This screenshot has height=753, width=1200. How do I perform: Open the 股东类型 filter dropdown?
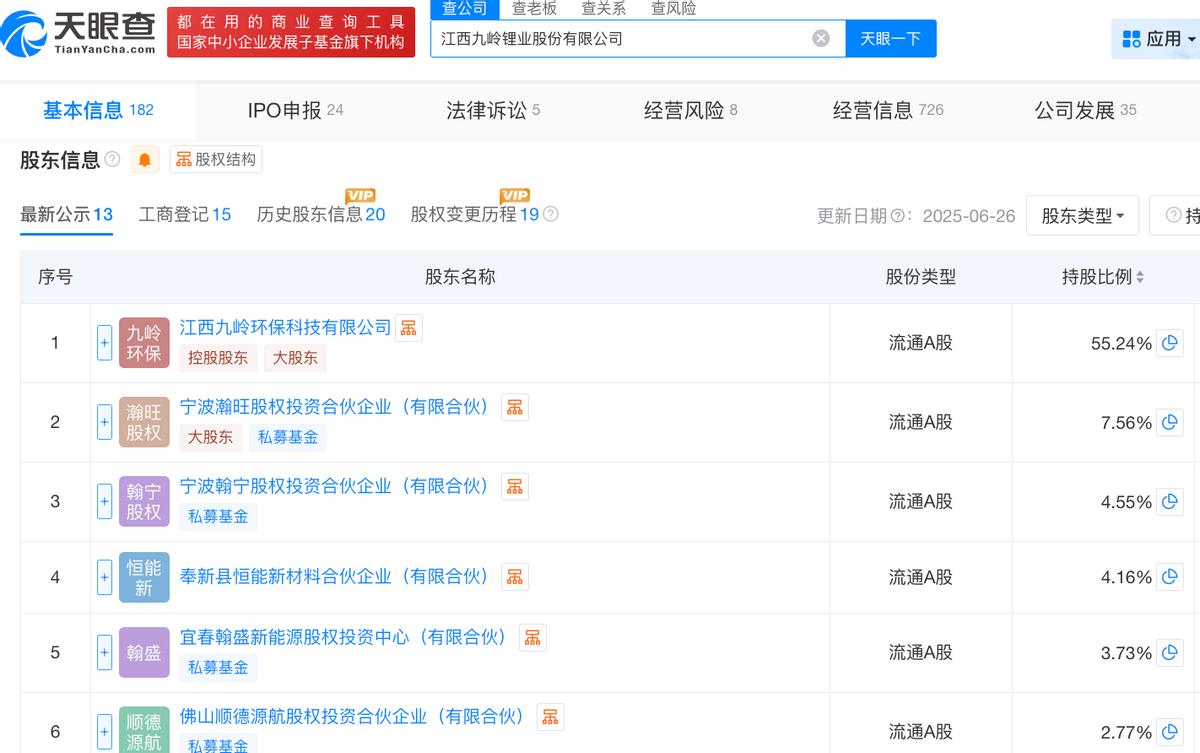tap(1082, 215)
